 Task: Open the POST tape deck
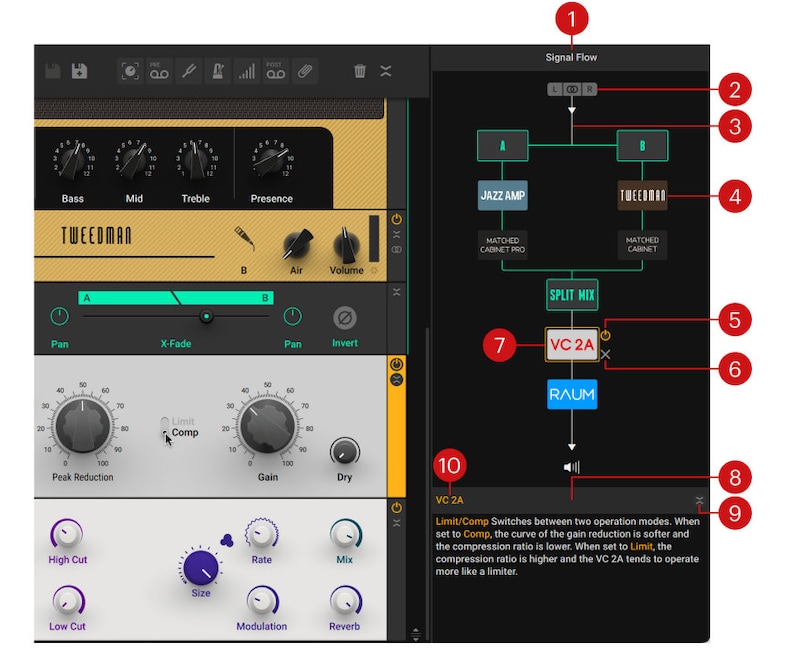point(275,71)
